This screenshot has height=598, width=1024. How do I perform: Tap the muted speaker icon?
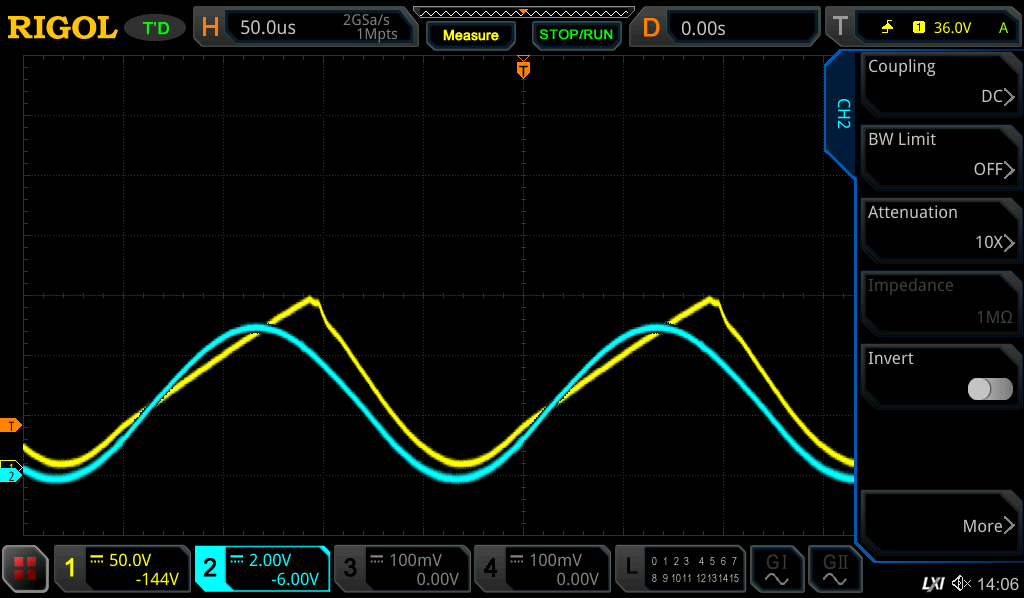click(961, 584)
